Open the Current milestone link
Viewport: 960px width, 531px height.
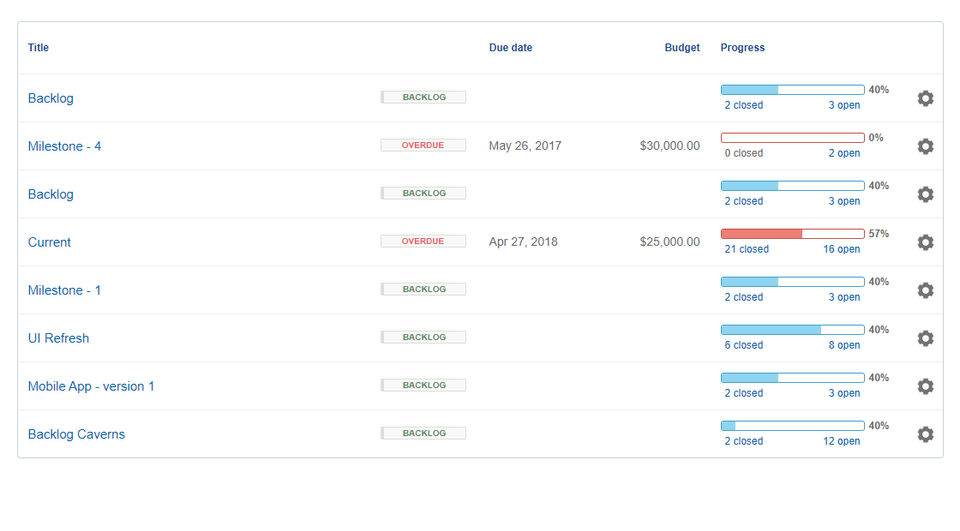(x=49, y=242)
